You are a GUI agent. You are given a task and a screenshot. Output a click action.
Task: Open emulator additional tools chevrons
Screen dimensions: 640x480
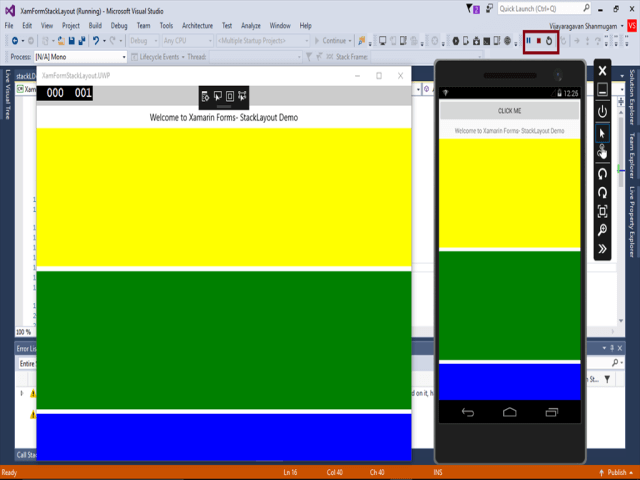[602, 249]
